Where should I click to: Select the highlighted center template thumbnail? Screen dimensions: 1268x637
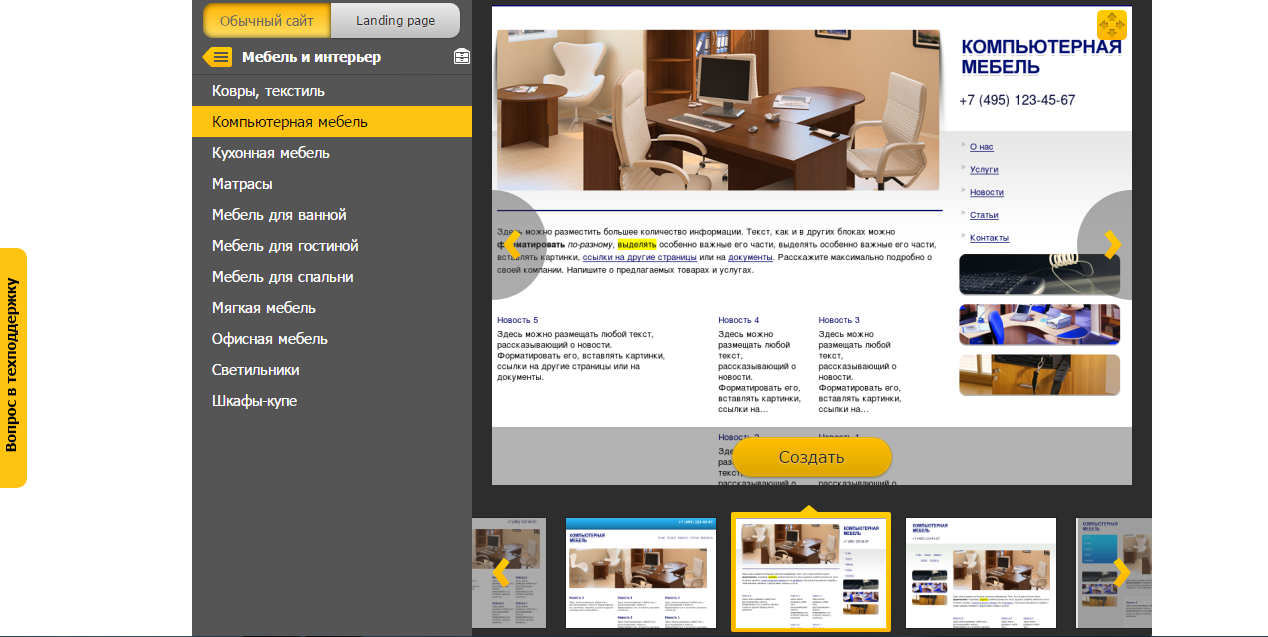(811, 573)
